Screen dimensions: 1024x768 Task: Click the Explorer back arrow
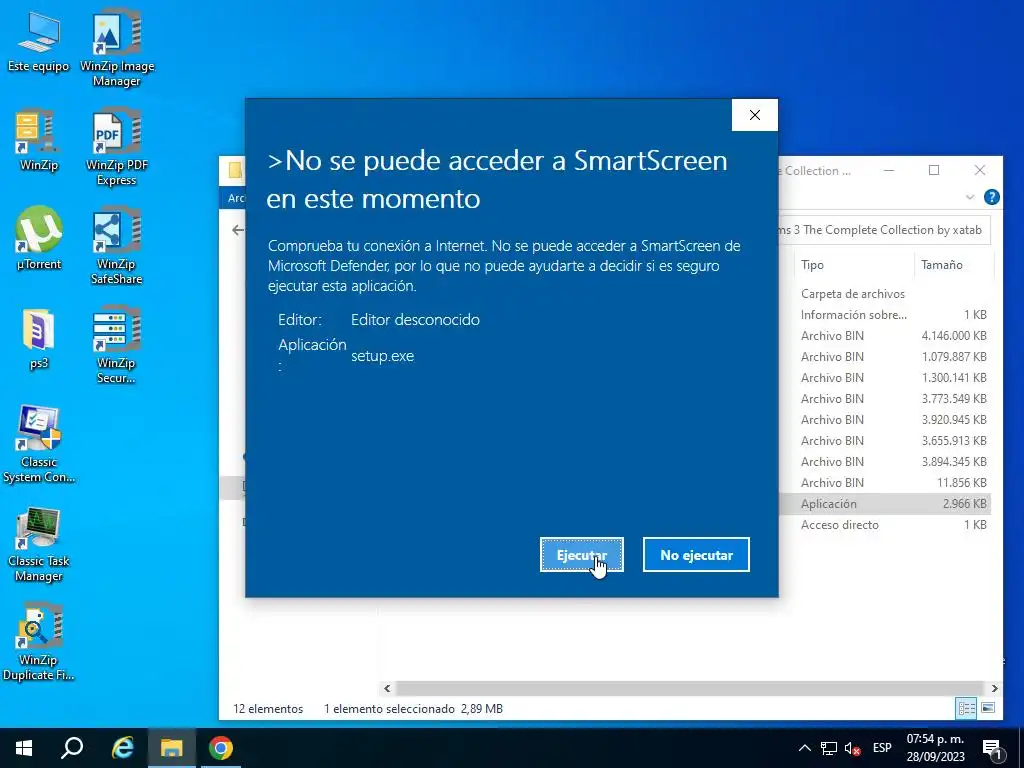(238, 230)
